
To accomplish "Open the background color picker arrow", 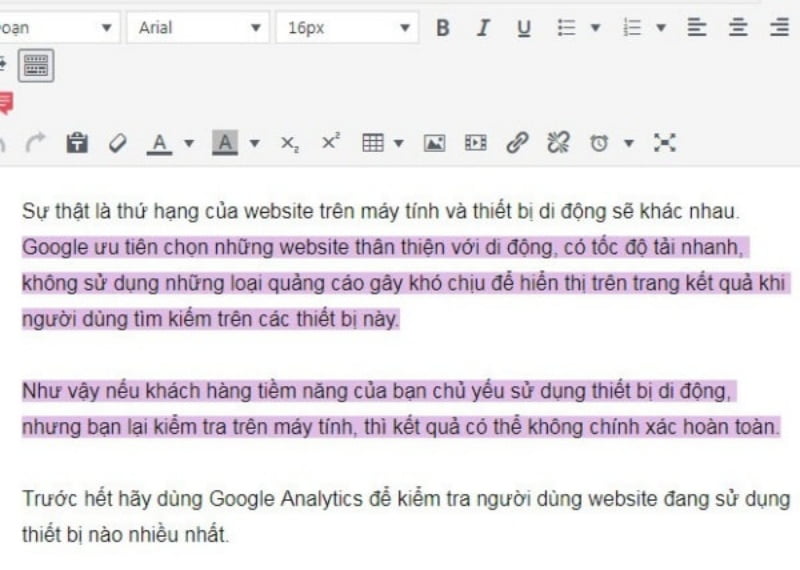I will 254,143.
